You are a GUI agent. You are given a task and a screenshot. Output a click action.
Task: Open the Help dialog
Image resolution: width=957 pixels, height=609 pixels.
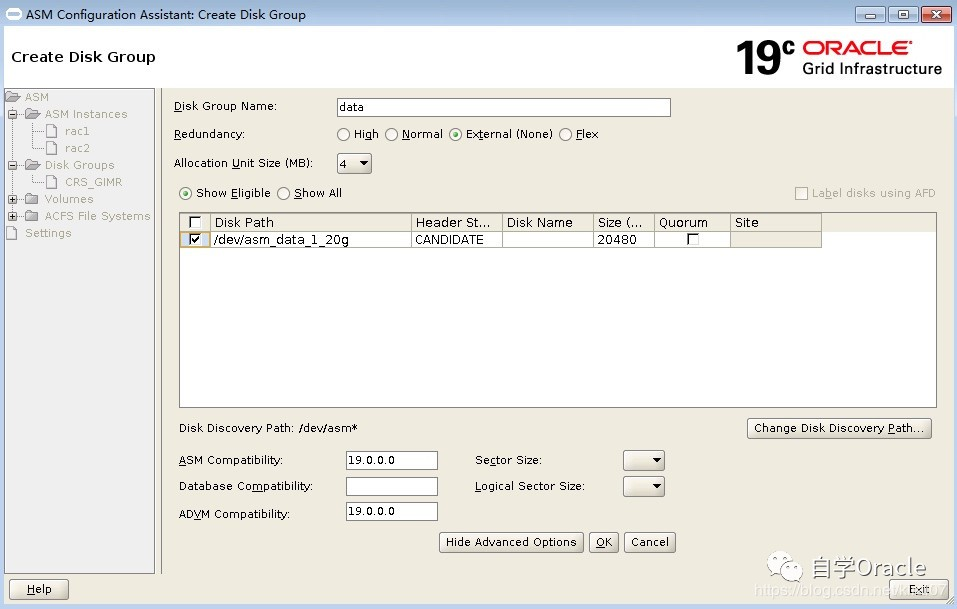click(38, 588)
